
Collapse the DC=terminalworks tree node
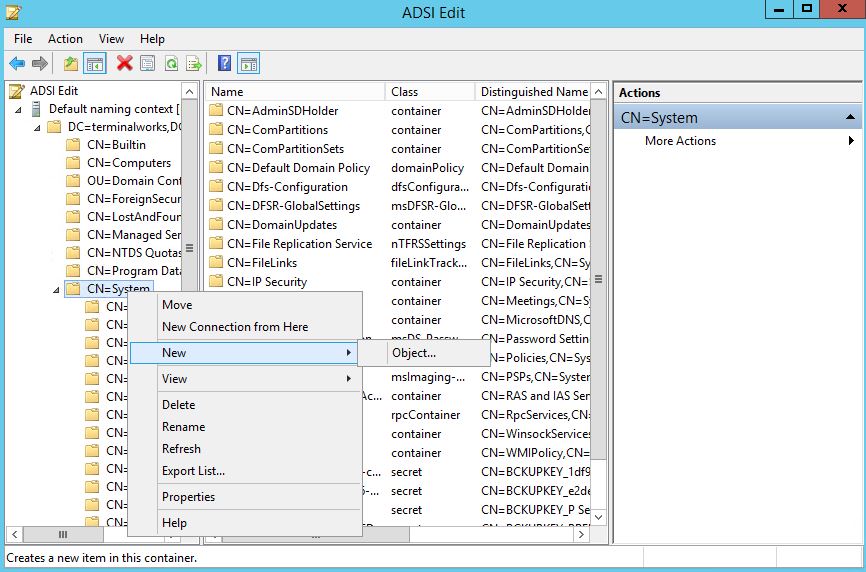[37, 128]
